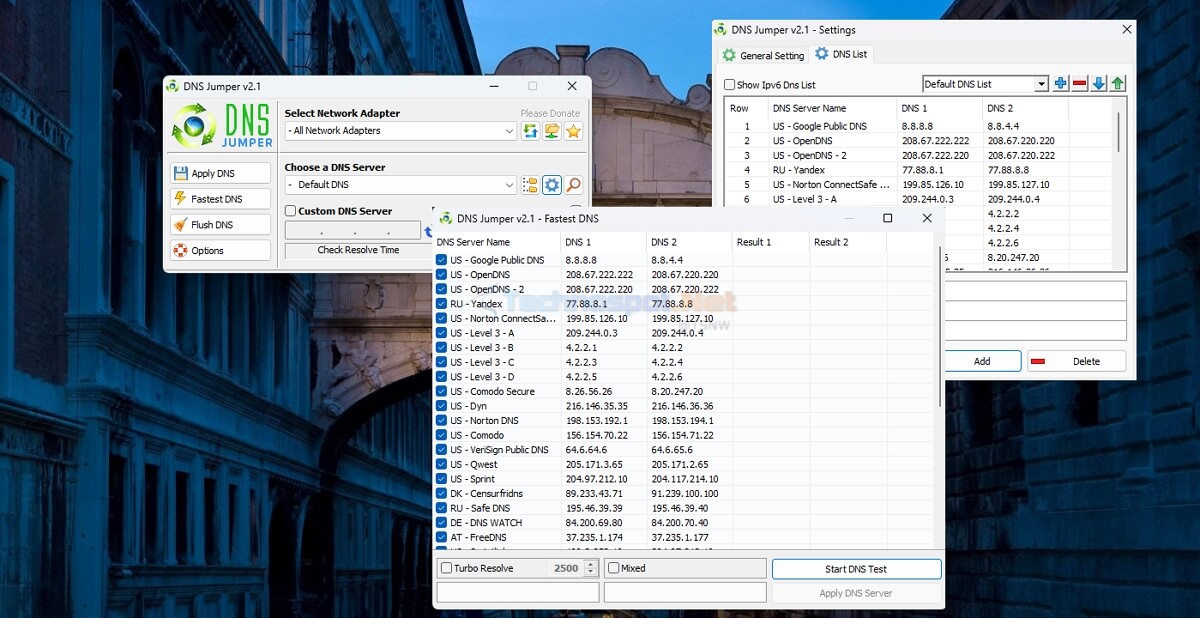Enable the Mixed checkbox
Screen dimensions: 1200x618
[614, 568]
